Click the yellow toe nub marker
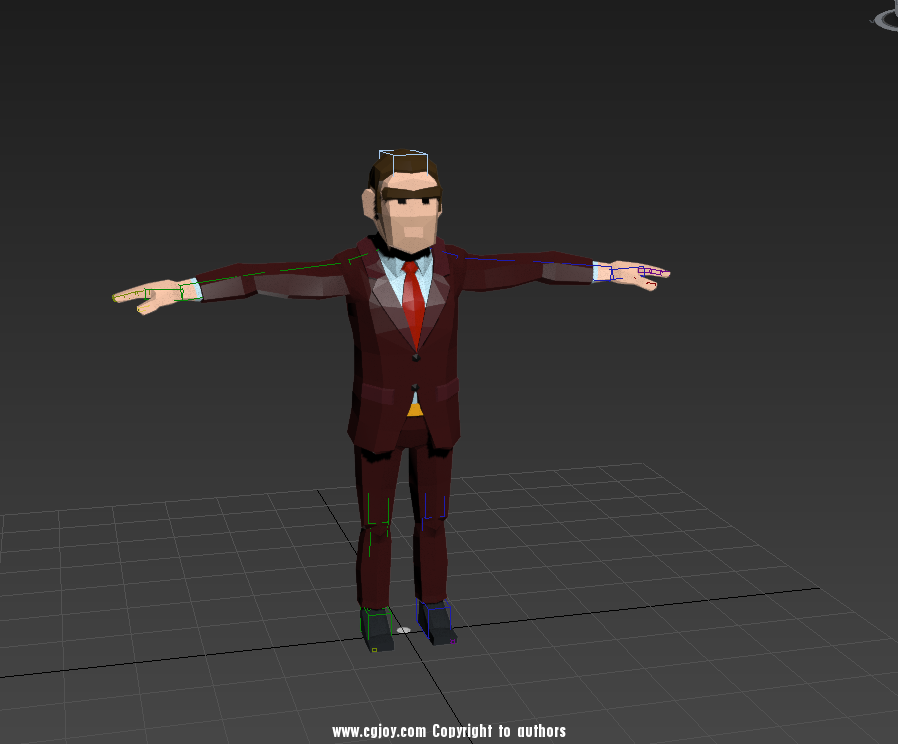The height and width of the screenshot is (744, 898). coord(374,649)
